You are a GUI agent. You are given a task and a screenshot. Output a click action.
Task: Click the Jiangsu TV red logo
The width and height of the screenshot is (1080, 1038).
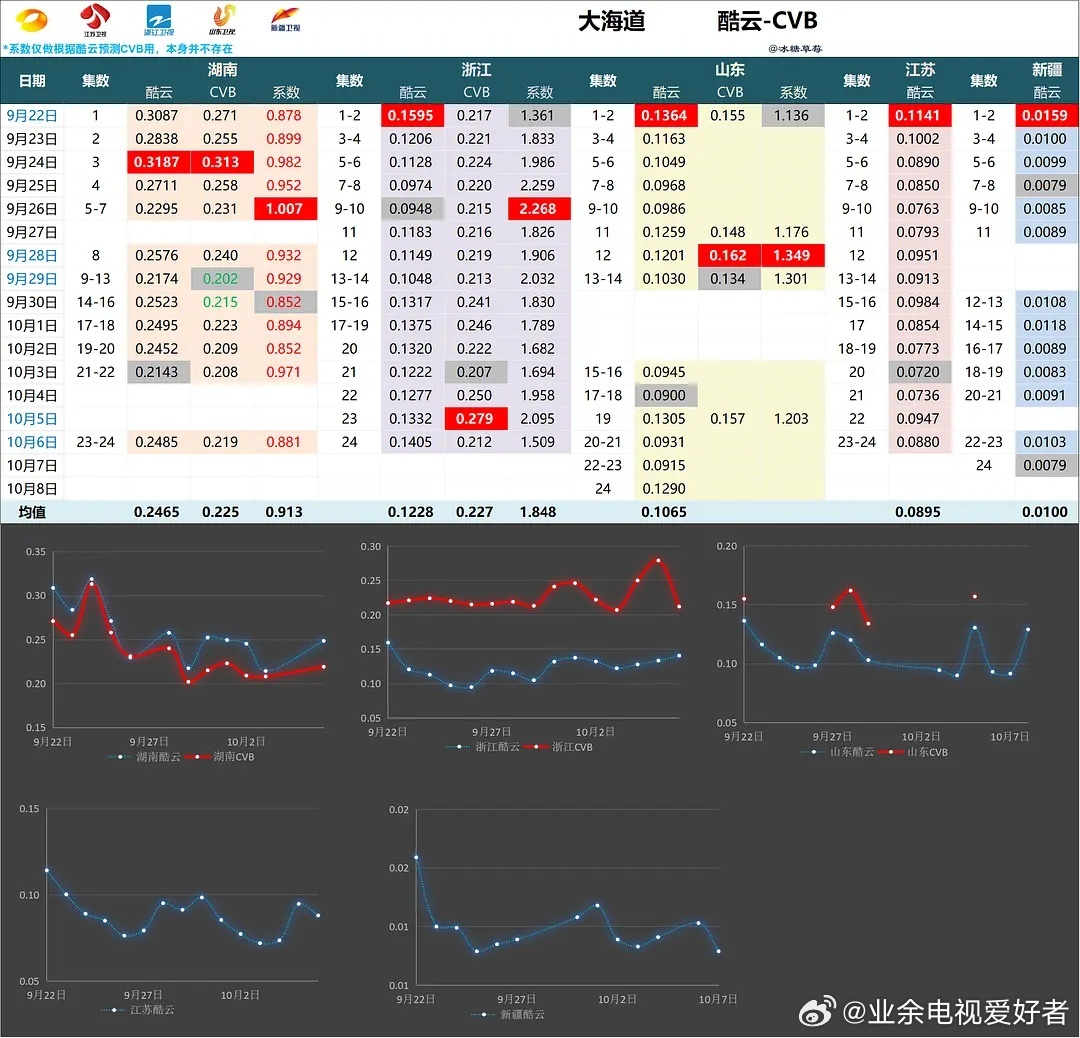point(95,18)
